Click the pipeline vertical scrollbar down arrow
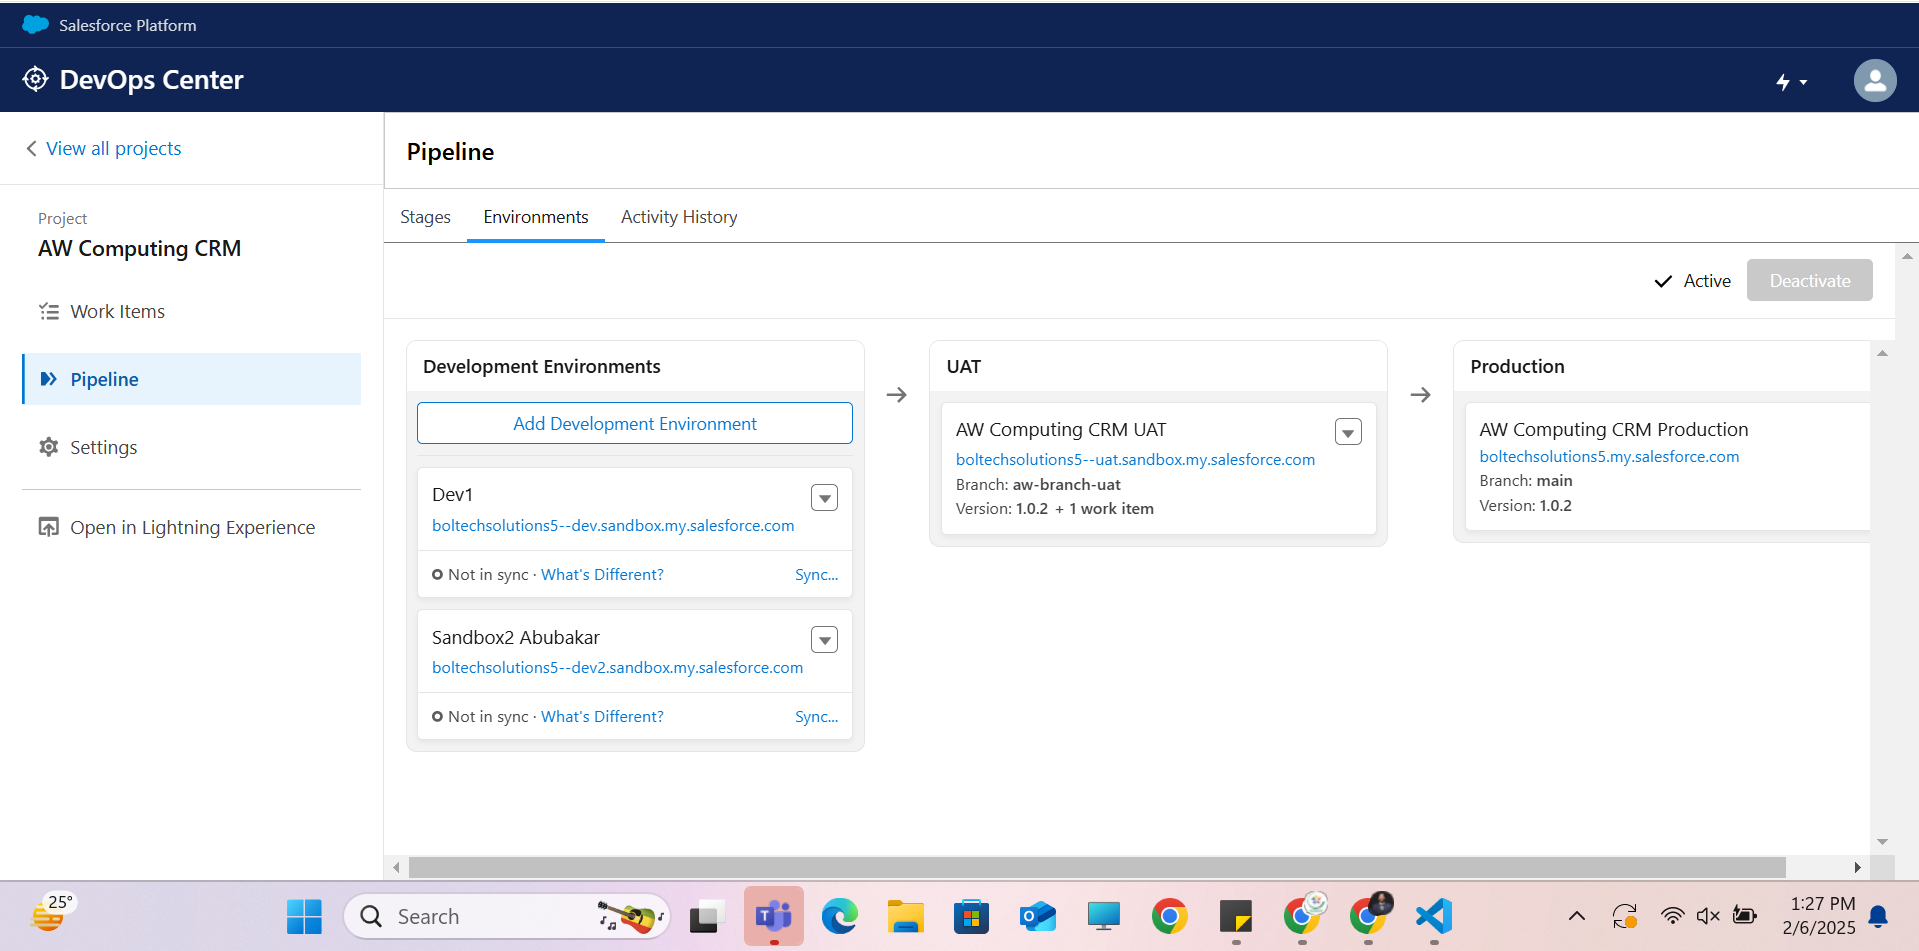The width and height of the screenshot is (1919, 951). [1882, 842]
